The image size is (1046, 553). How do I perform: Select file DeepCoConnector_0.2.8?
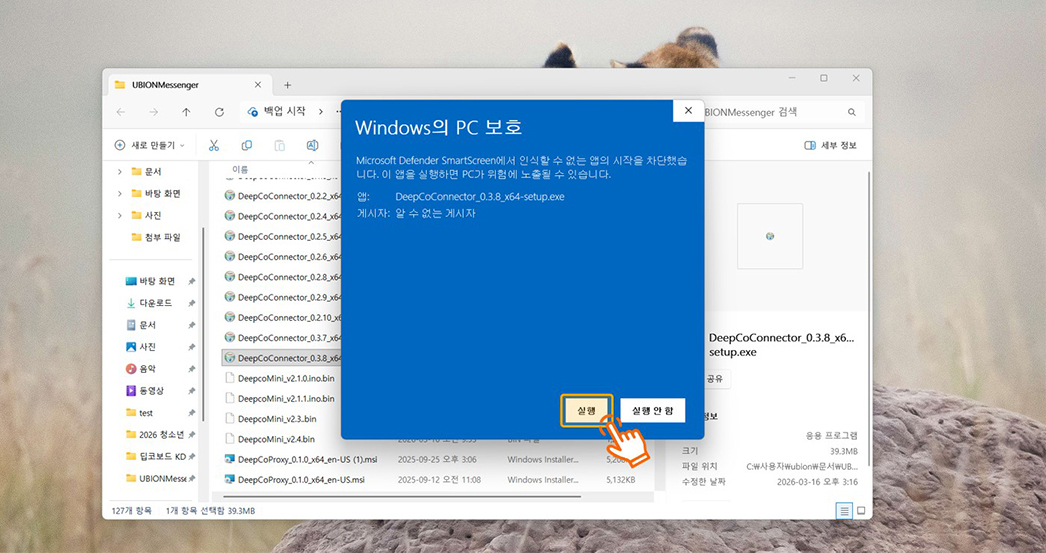click(x=282, y=277)
